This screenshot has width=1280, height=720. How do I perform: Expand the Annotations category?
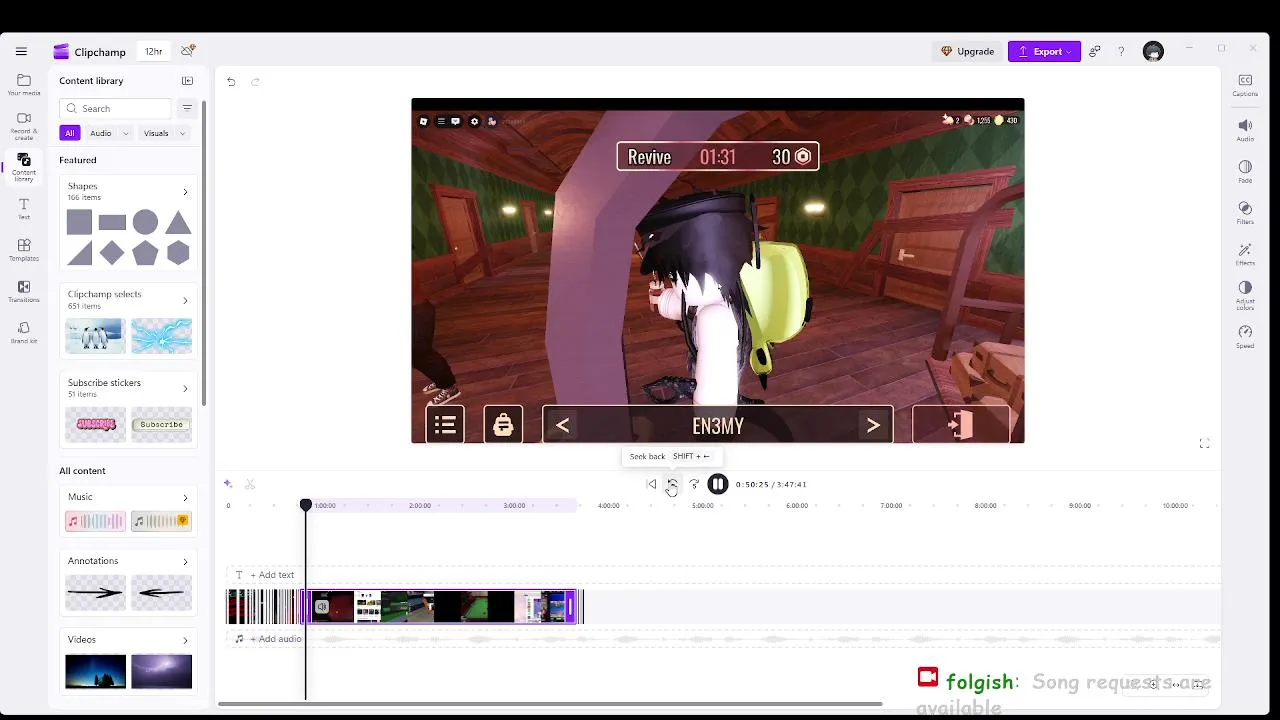(185, 561)
